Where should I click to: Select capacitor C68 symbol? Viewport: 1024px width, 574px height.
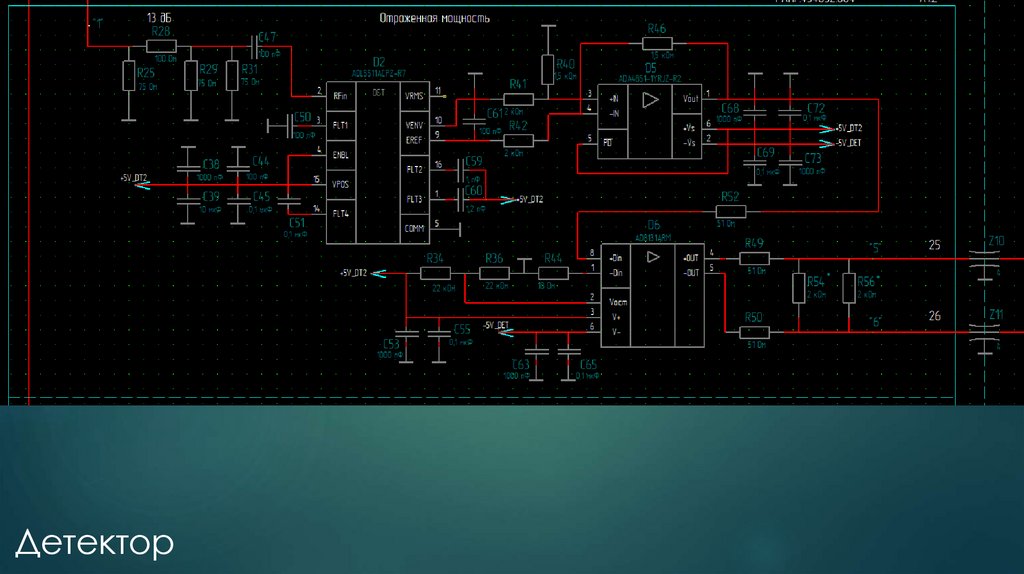pos(755,112)
